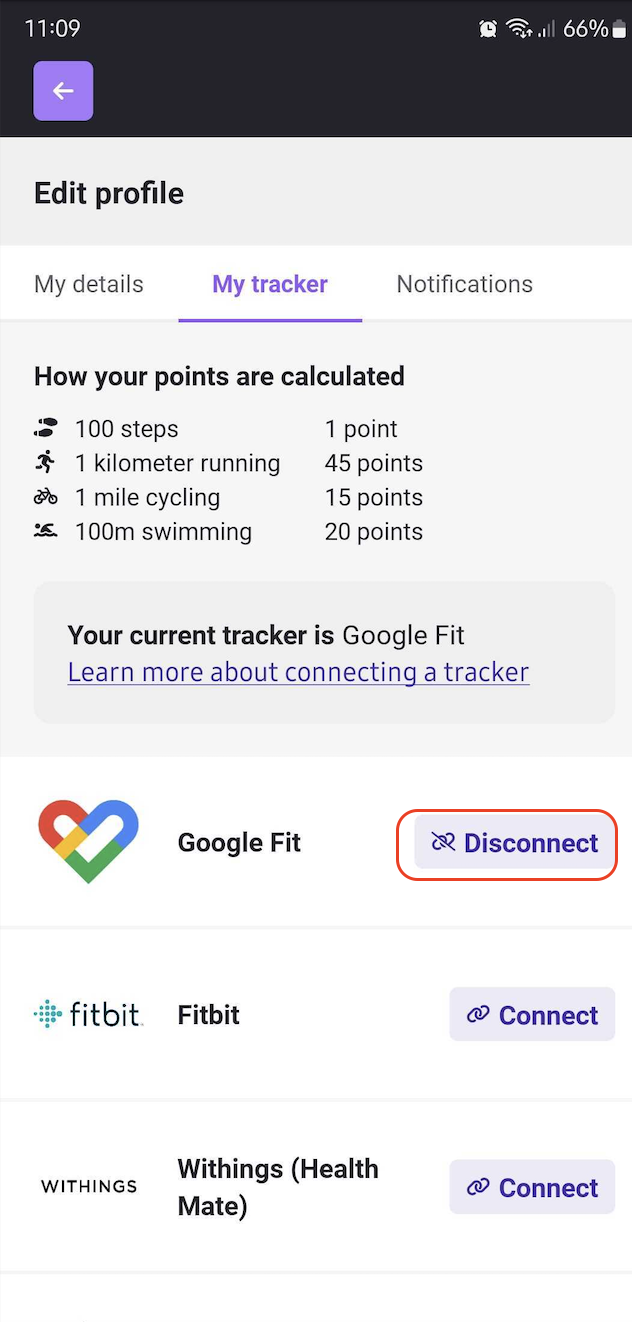Tap the Withings (Health Mate) label
This screenshot has width=632, height=1322.
point(278,1187)
